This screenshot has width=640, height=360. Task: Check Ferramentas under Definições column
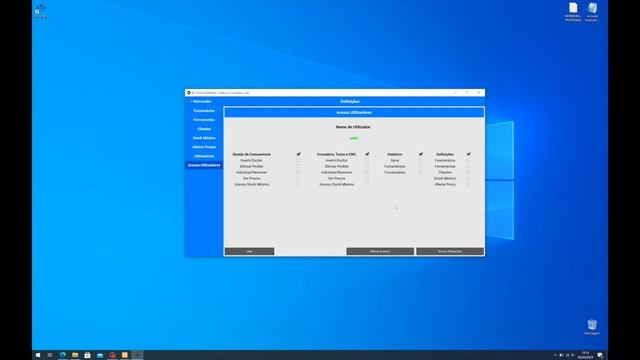[x=468, y=167]
